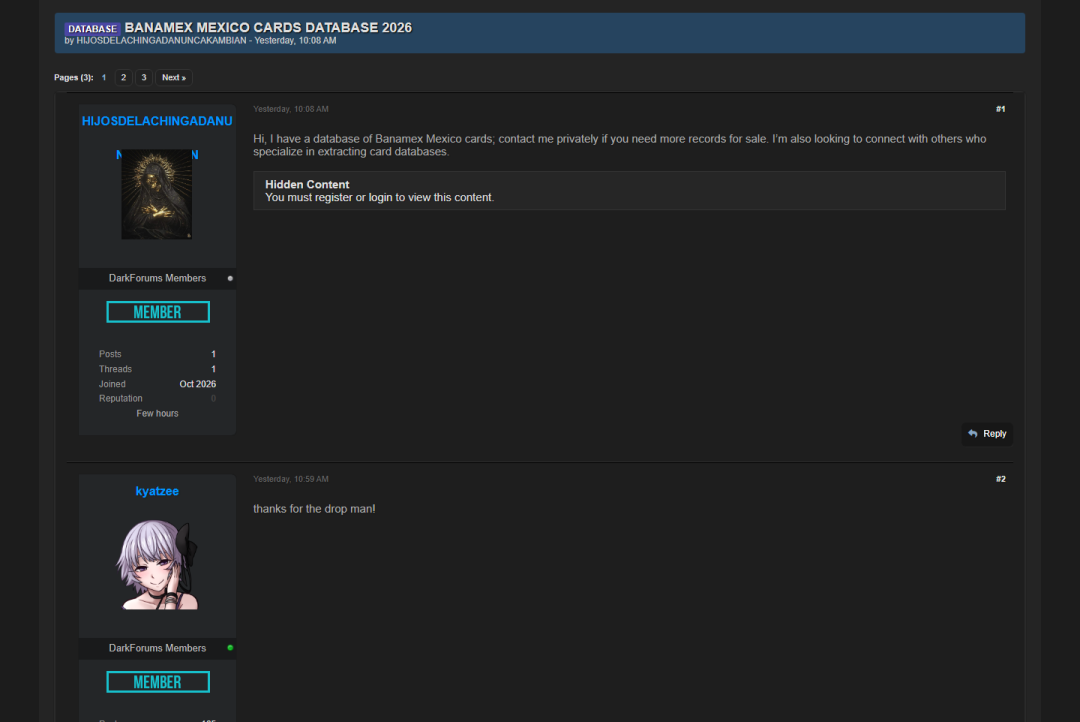The image size is (1080, 722).
Task: Open the #2 post permalink
Action: 1000,479
